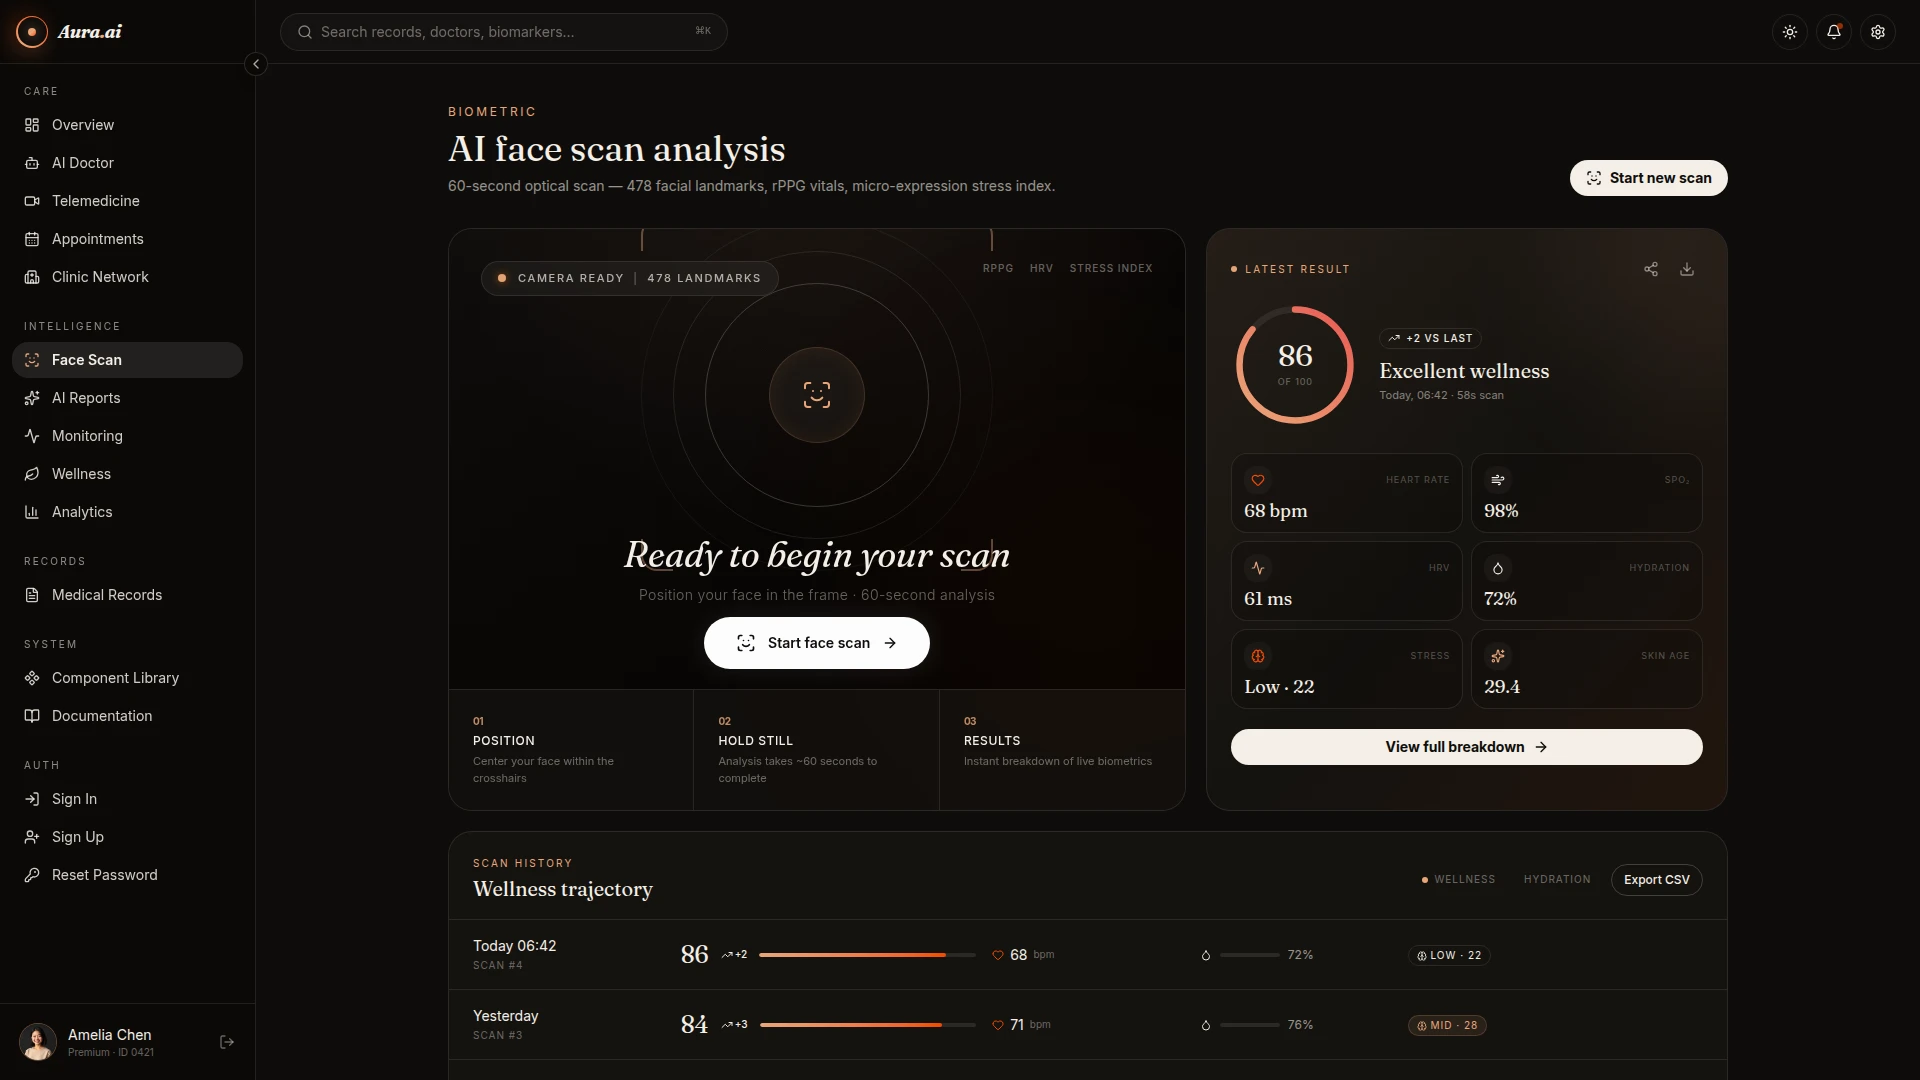This screenshot has height=1080, width=1920.
Task: Click the Medical Records document icon
Action: pos(32,595)
